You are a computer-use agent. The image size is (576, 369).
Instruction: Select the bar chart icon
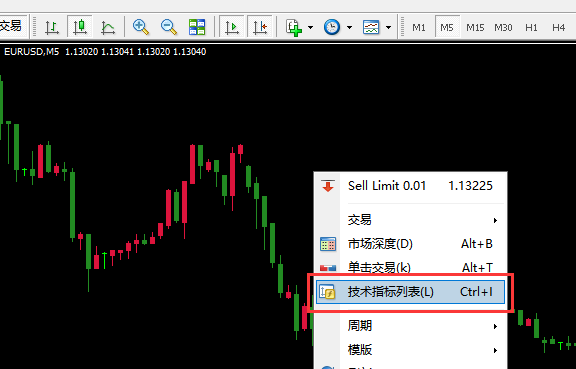[52, 27]
